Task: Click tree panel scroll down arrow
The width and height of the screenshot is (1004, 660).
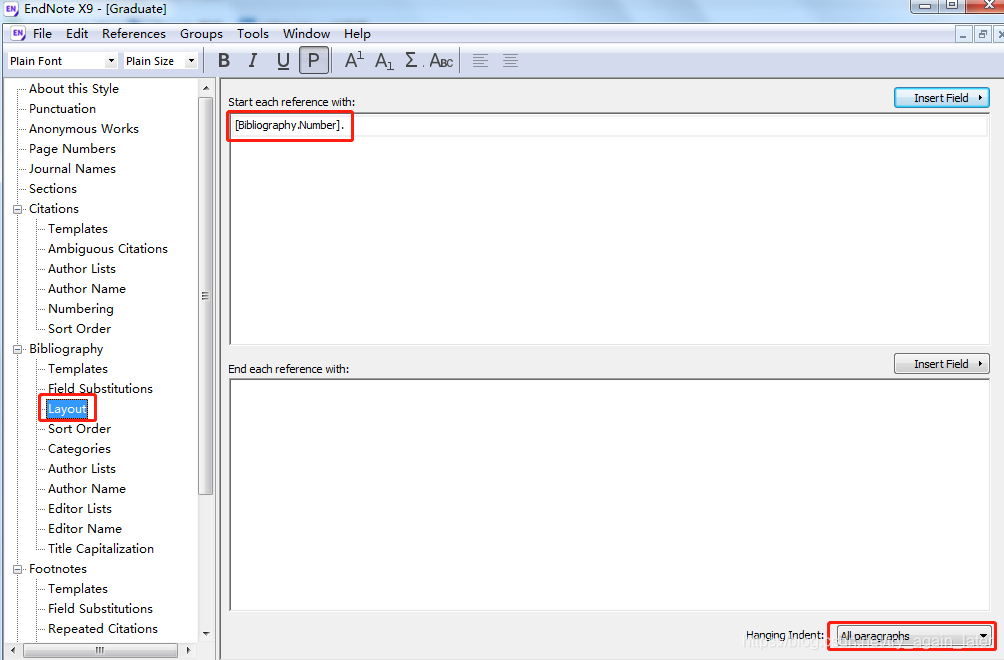Action: click(206, 634)
